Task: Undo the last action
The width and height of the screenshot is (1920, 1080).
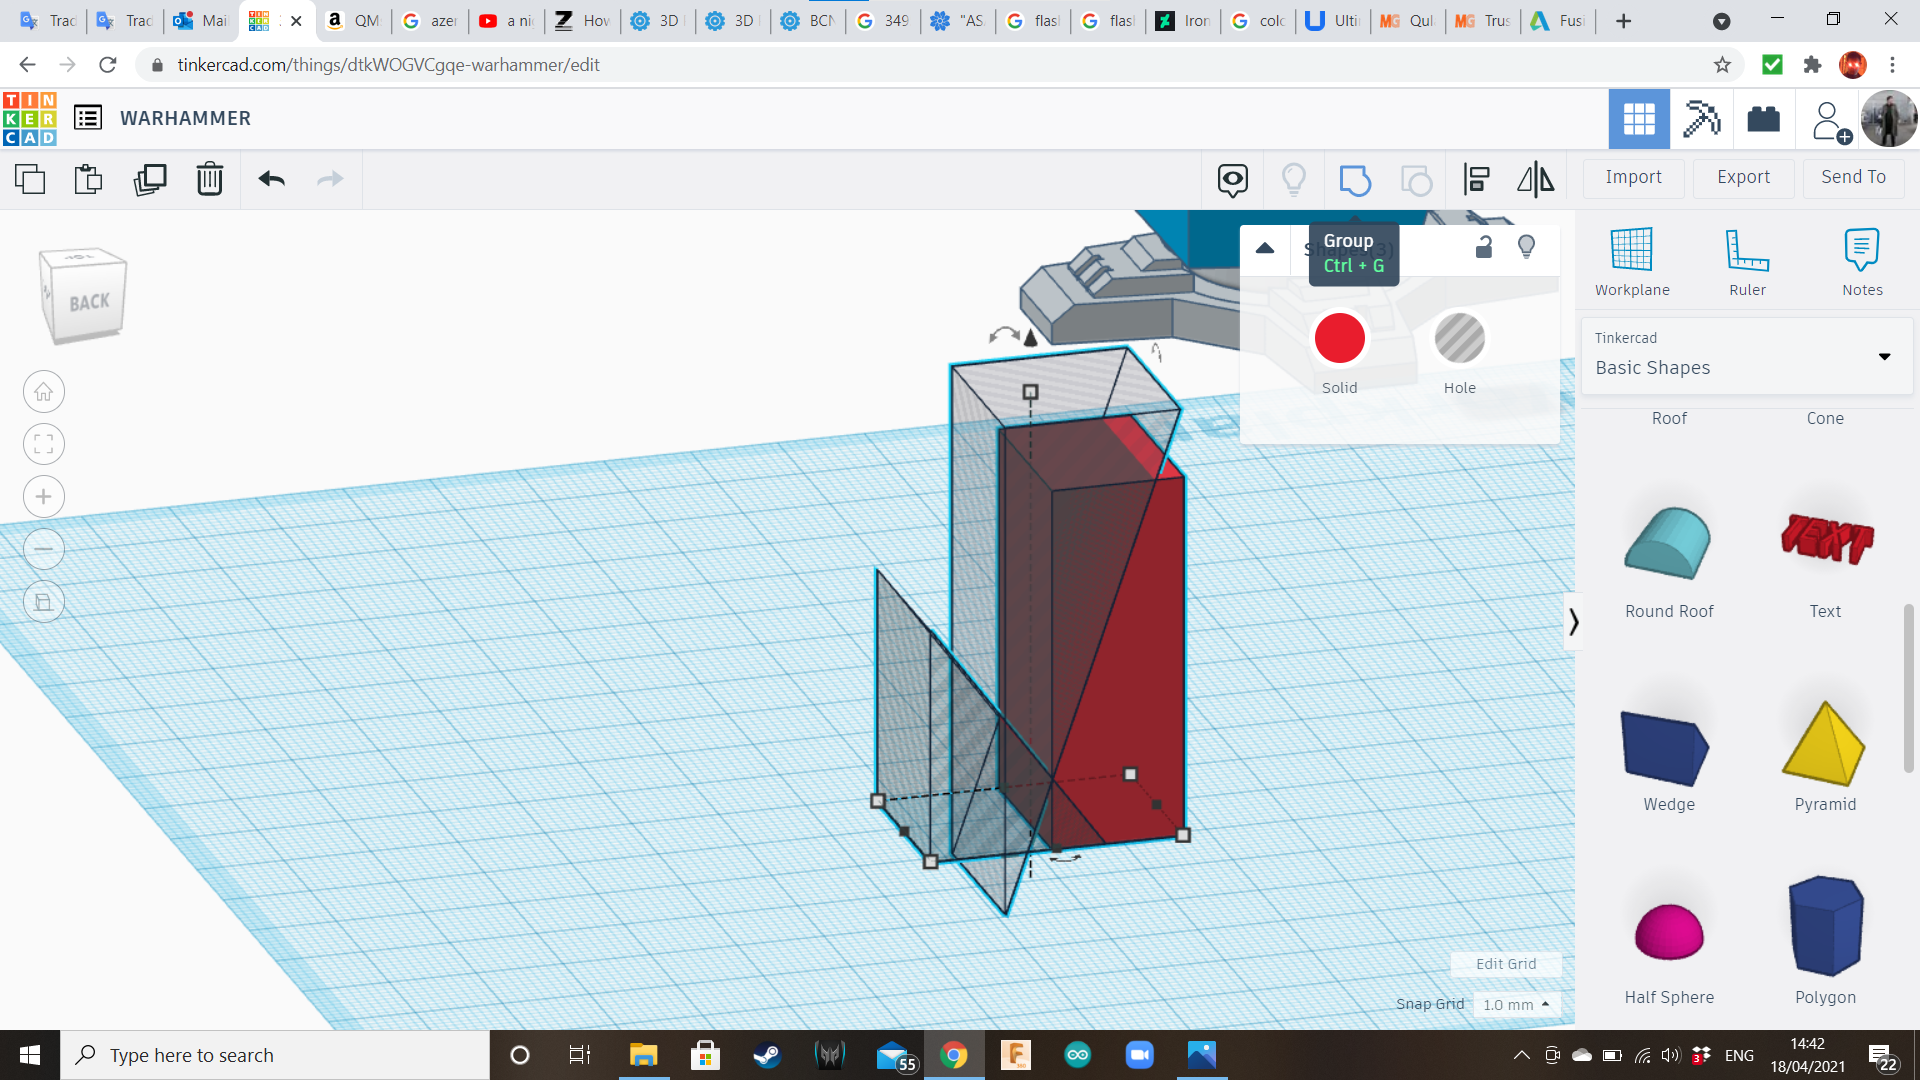Action: coord(272,179)
